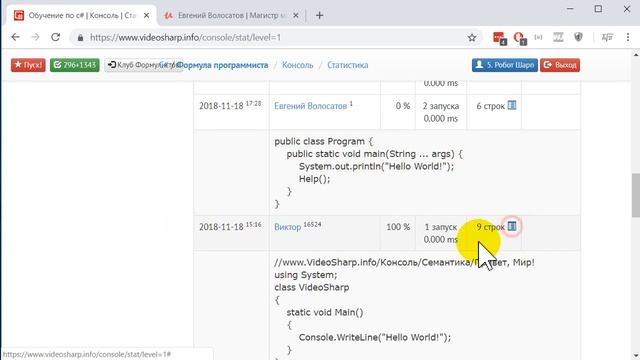Click the using System; code line

pyautogui.click(x=306, y=275)
